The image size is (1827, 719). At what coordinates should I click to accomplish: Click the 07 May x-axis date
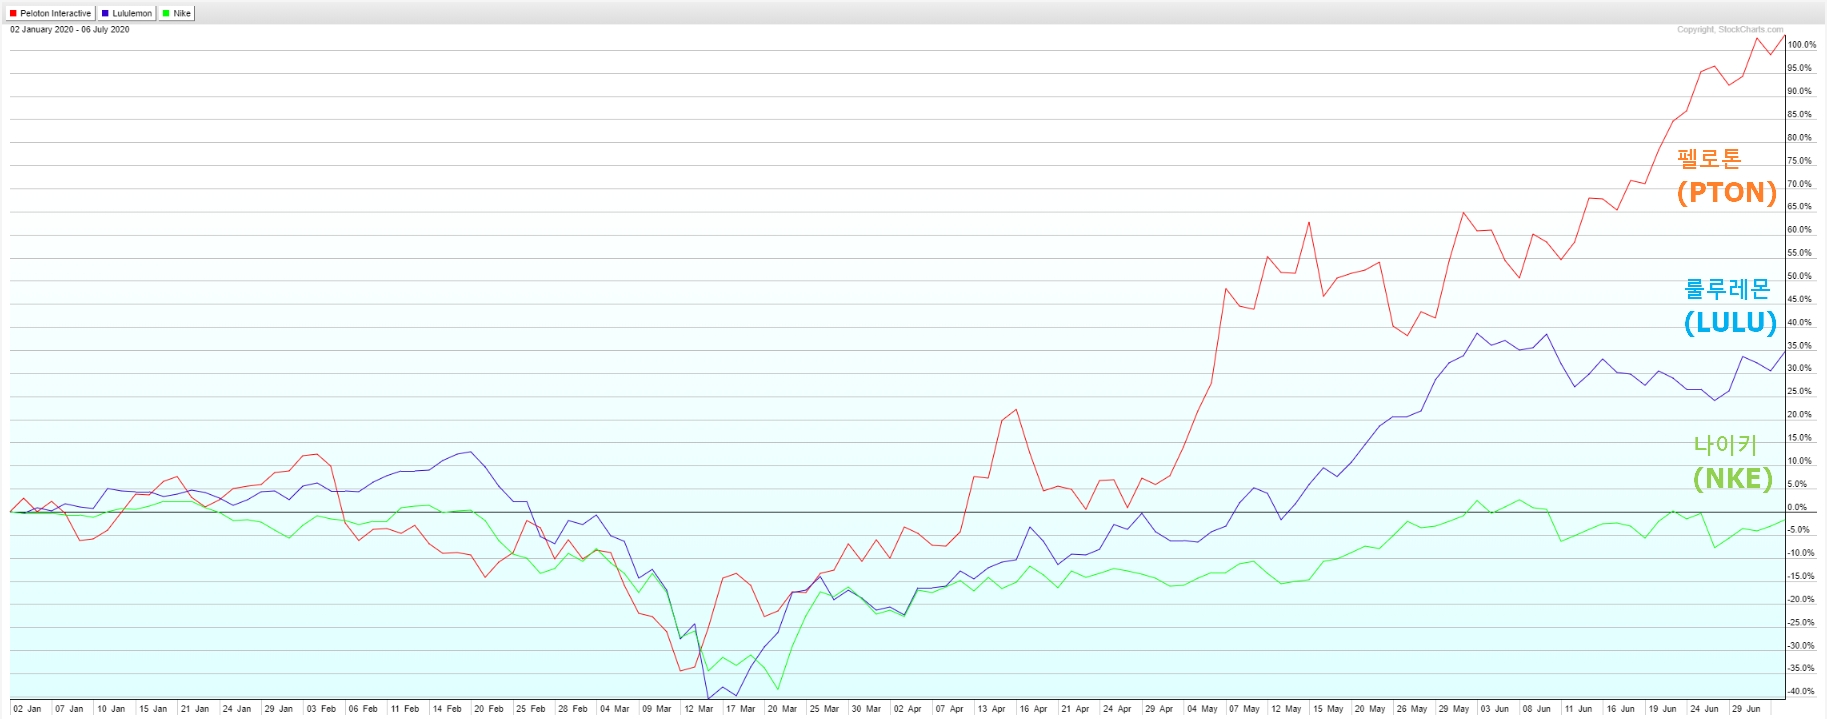[x=1244, y=709]
